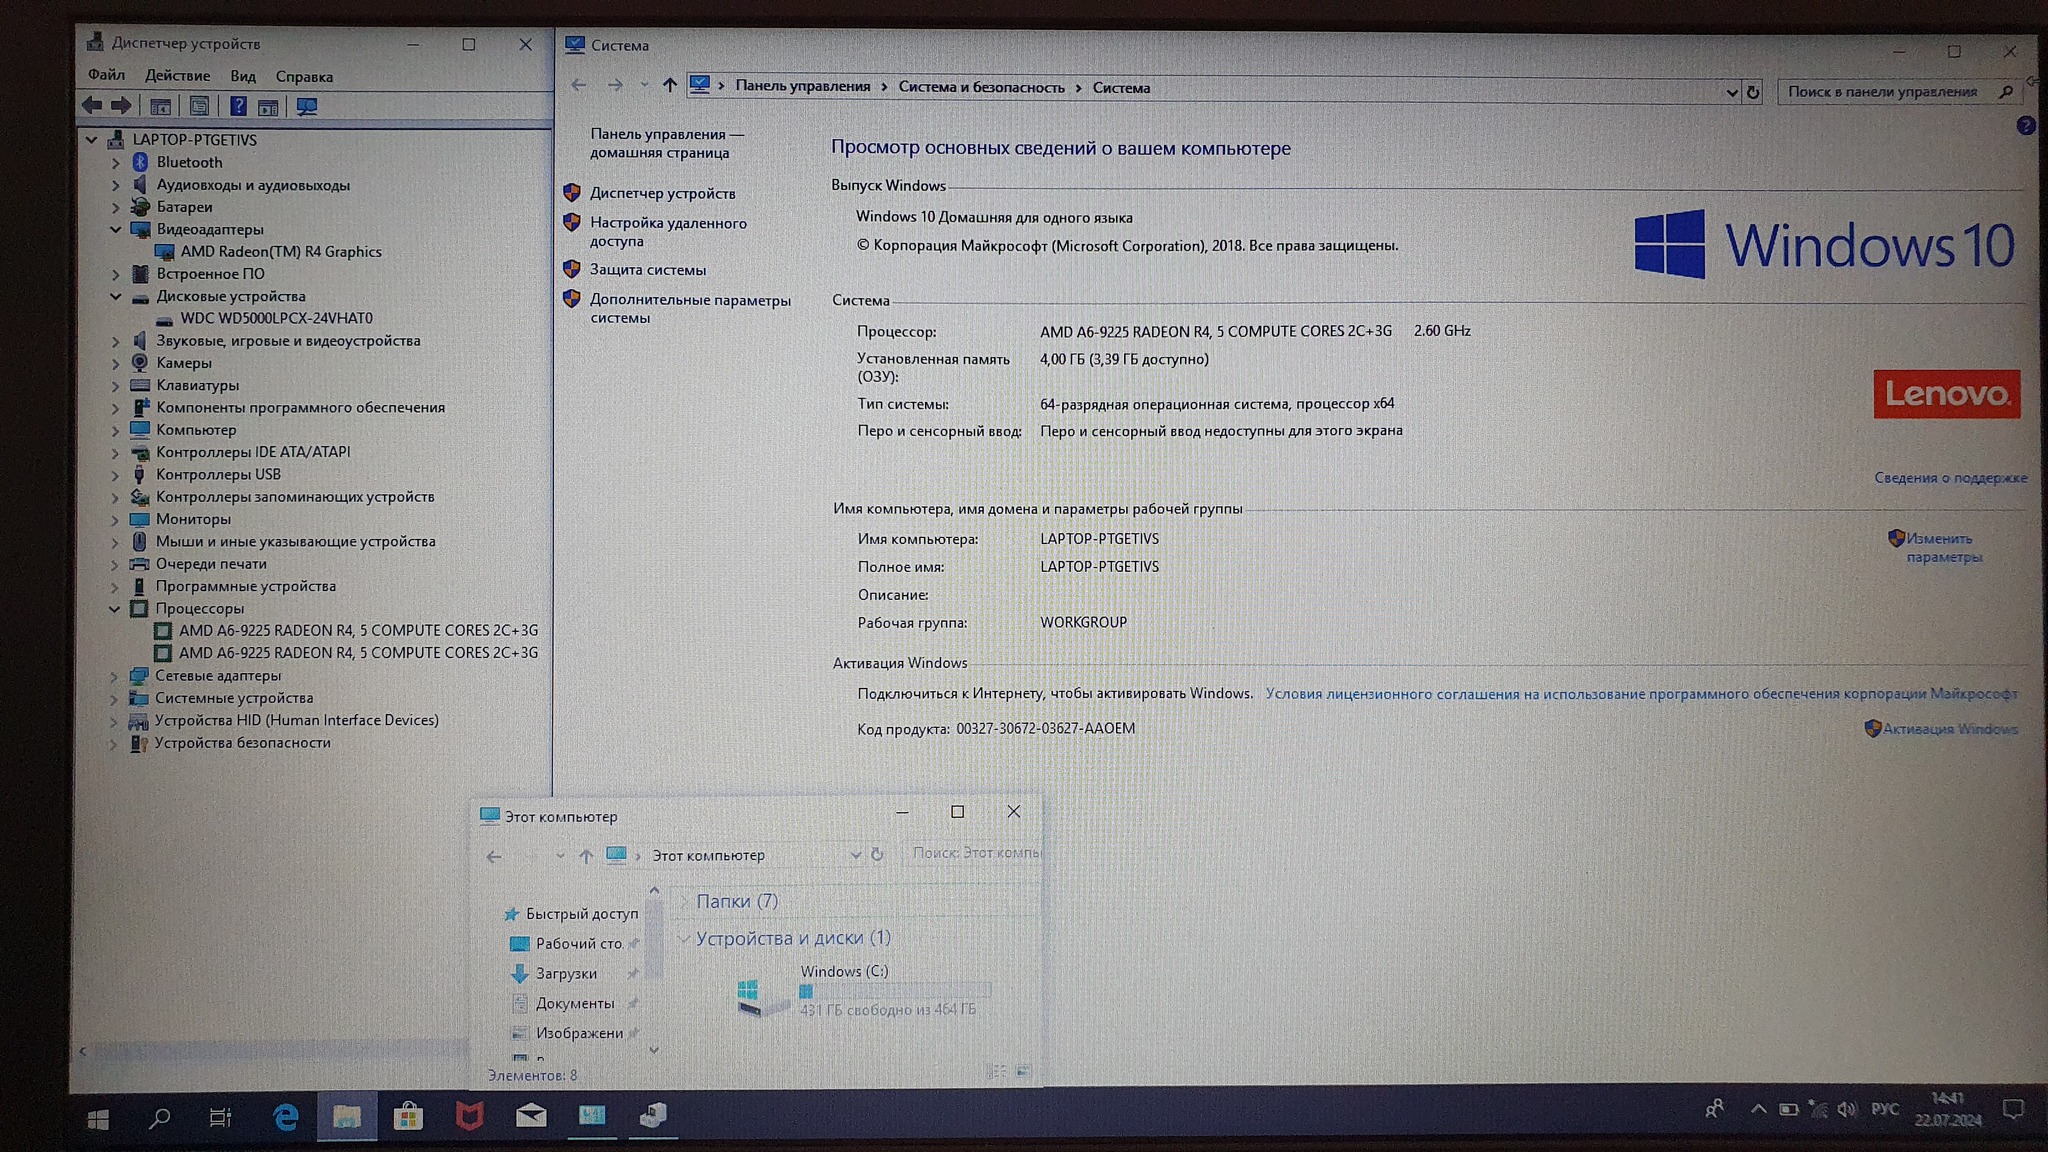The width and height of the screenshot is (2048, 1152).
Task: Open the Справка menu
Action: click(304, 77)
